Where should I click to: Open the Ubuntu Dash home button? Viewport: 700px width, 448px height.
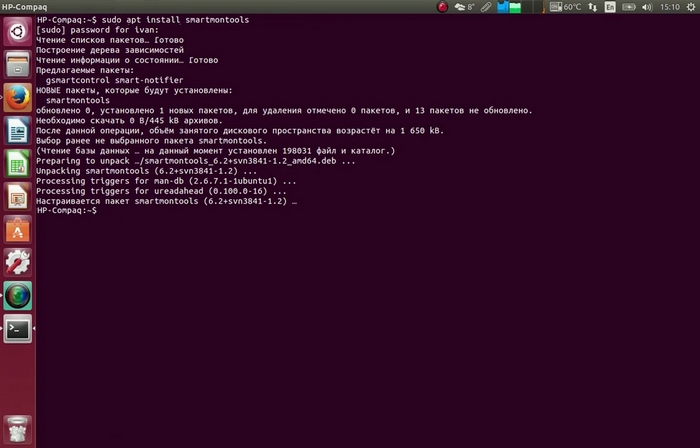pos(17,31)
